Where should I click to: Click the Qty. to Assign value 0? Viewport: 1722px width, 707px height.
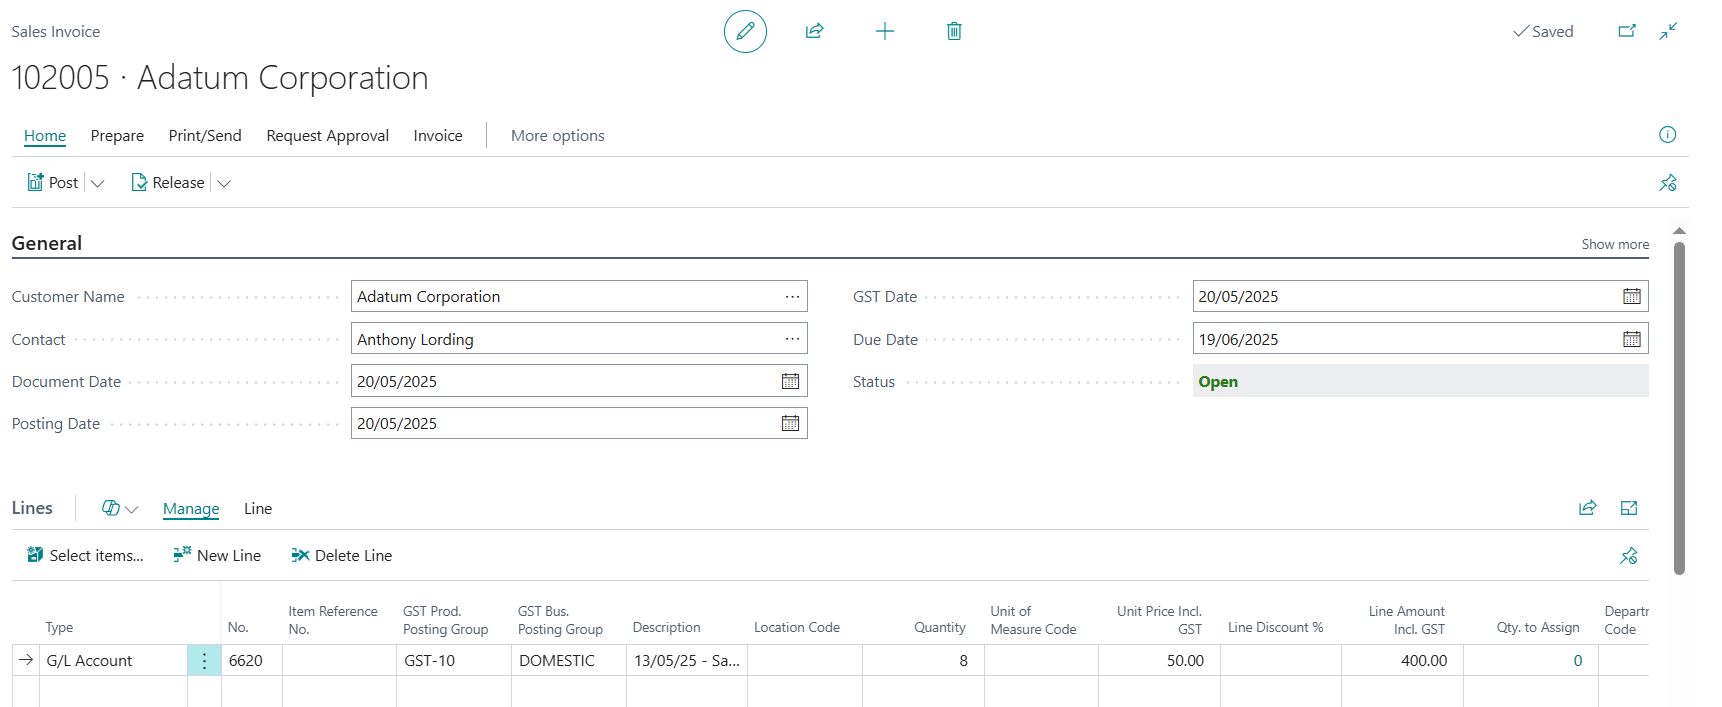[x=1578, y=661]
